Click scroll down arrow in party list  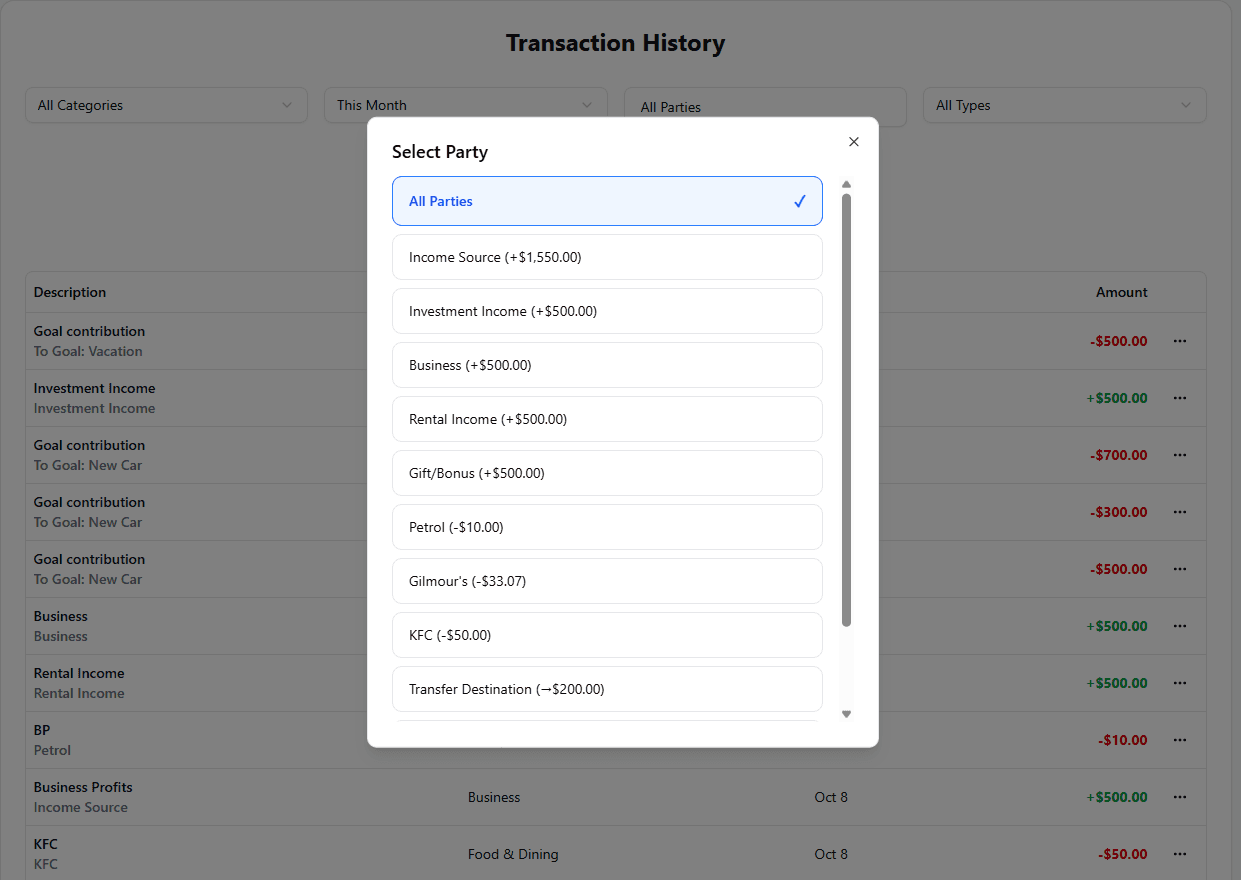coord(846,714)
